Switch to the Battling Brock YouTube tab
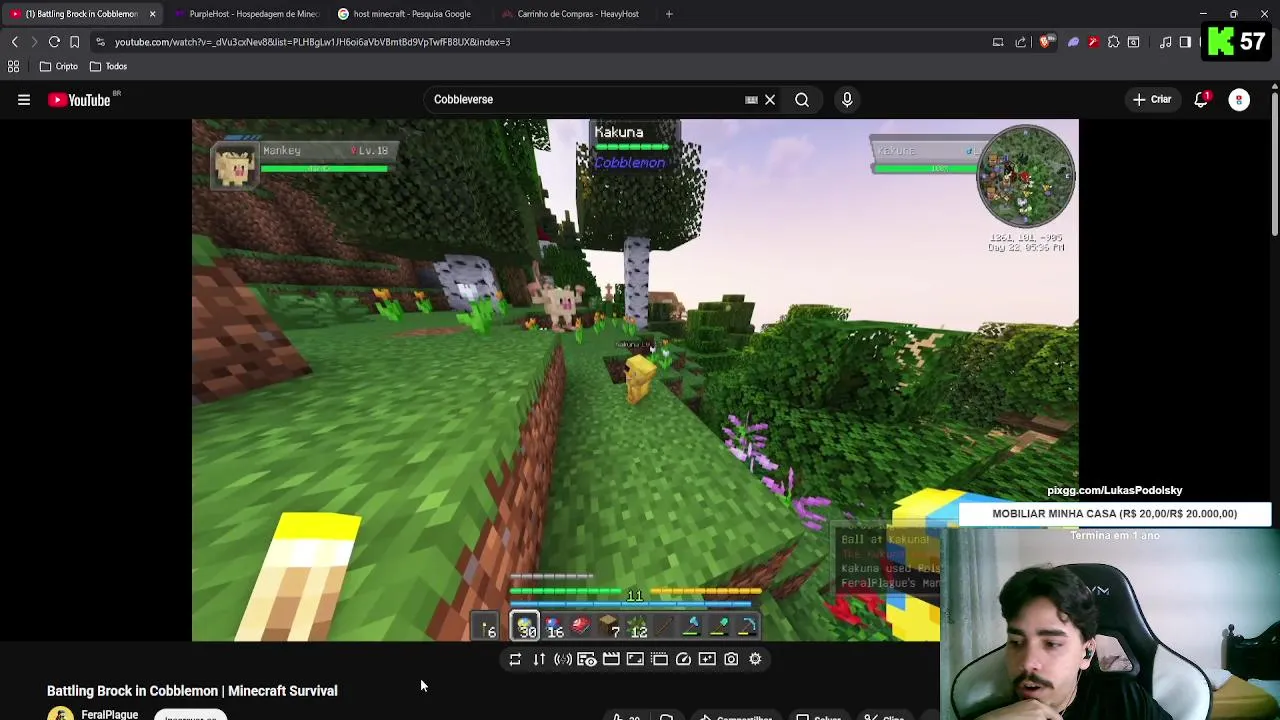This screenshot has height=720, width=1280. 80,14
